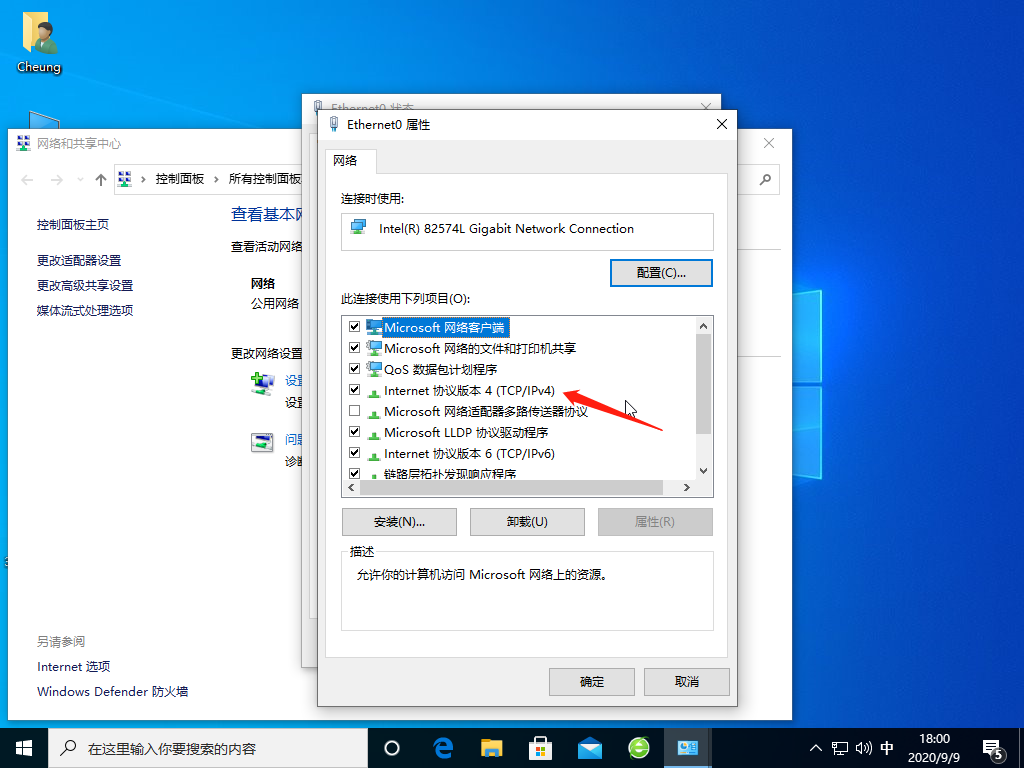Screen dimensions: 1024x768
Task: Click the 更改适配器设置 link
Action: click(79, 260)
